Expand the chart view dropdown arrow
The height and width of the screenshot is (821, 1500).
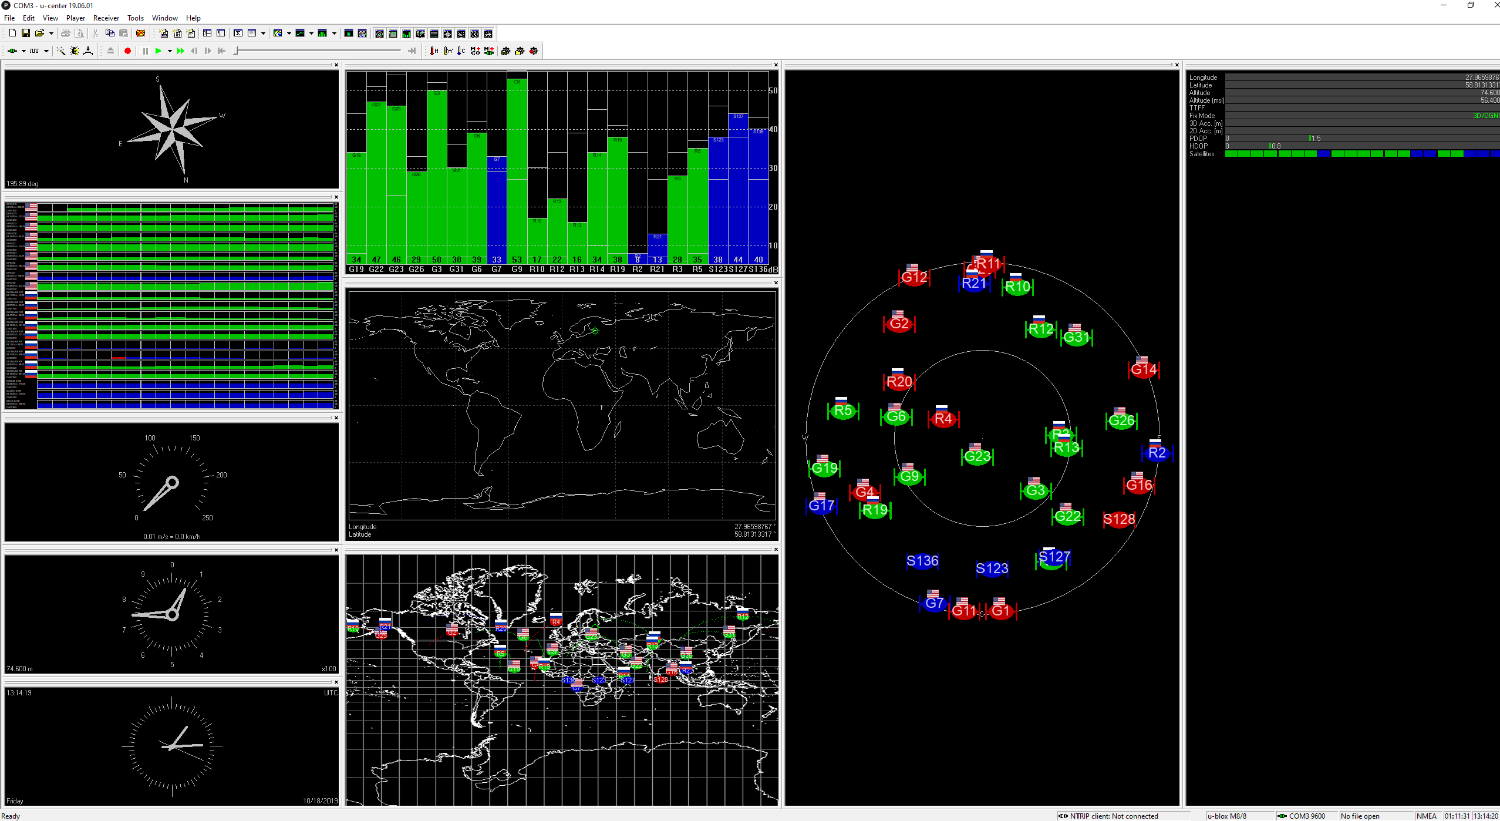point(311,33)
